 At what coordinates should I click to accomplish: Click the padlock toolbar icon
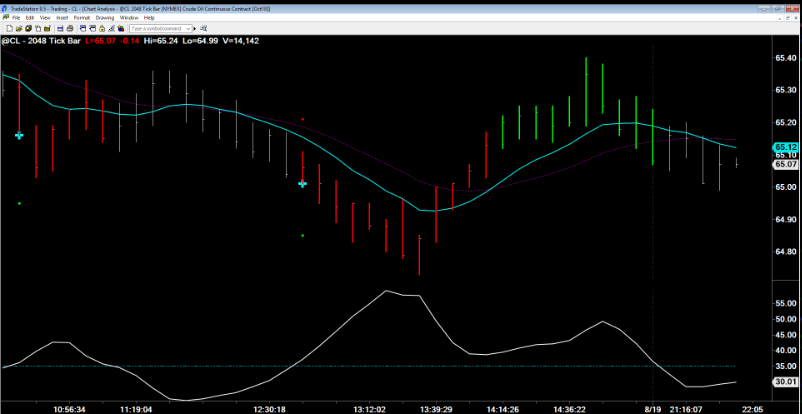[102, 29]
